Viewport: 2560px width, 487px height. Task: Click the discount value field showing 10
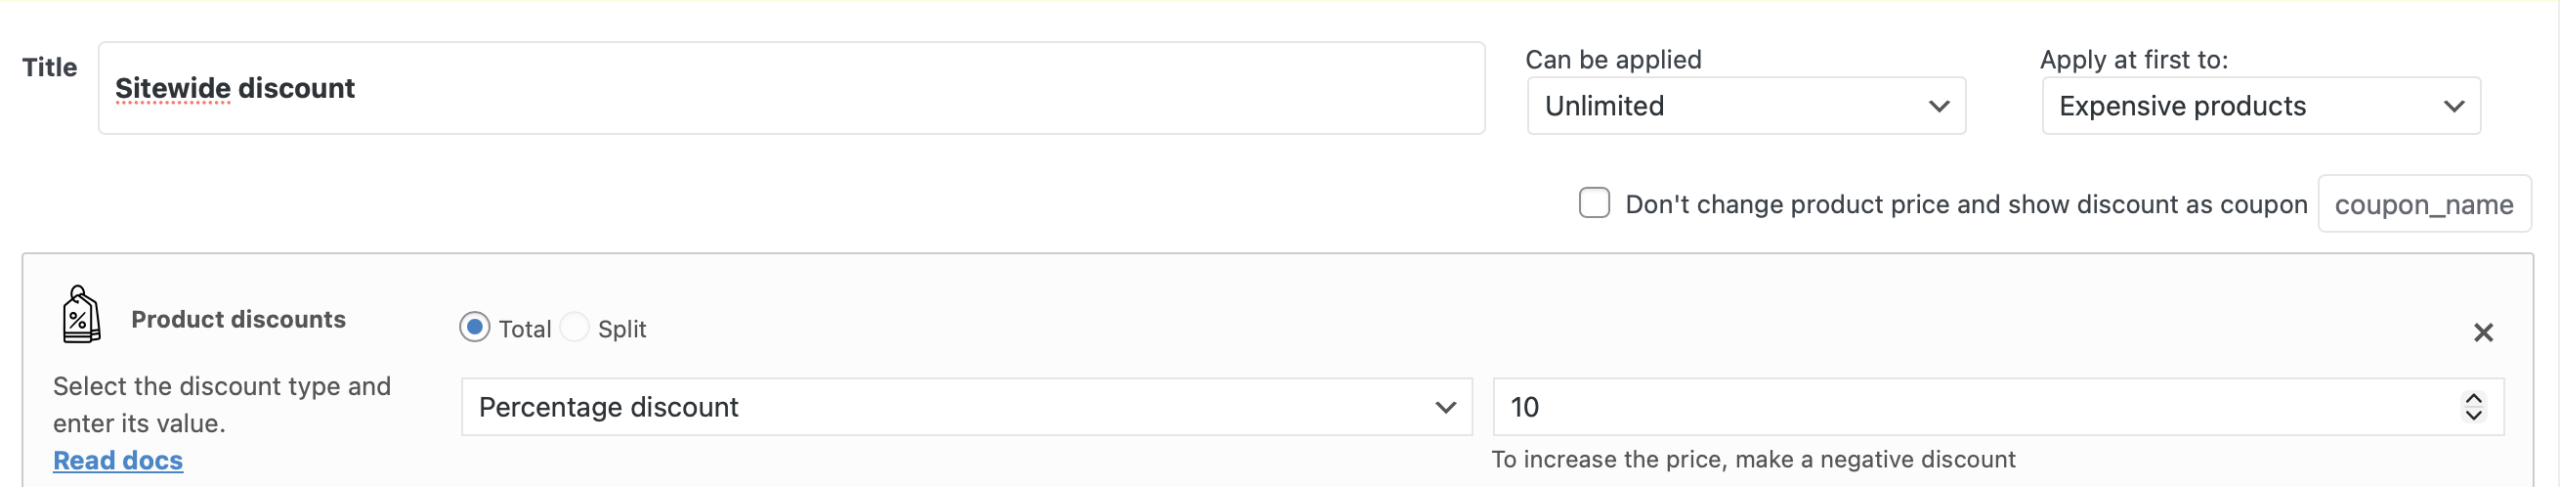coord(1970,407)
